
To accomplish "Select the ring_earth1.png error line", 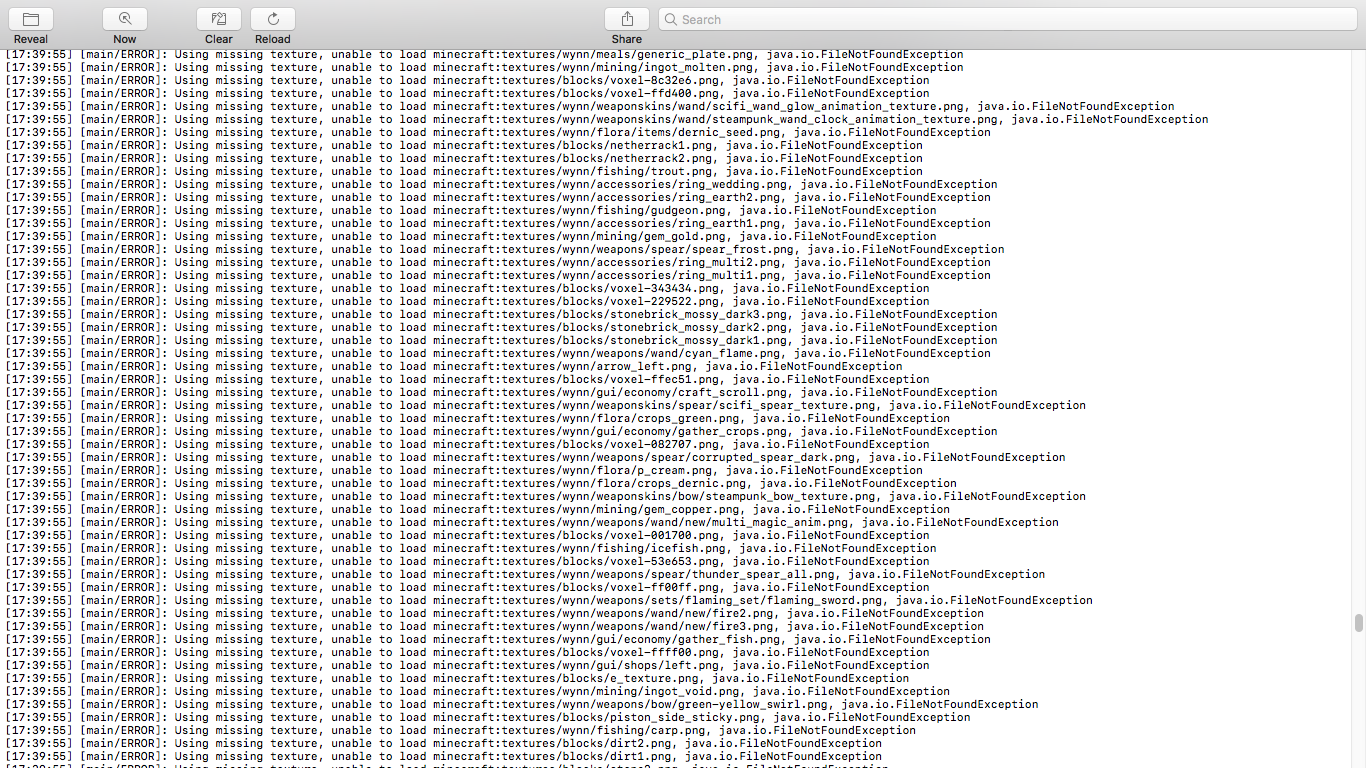I will coord(498,224).
